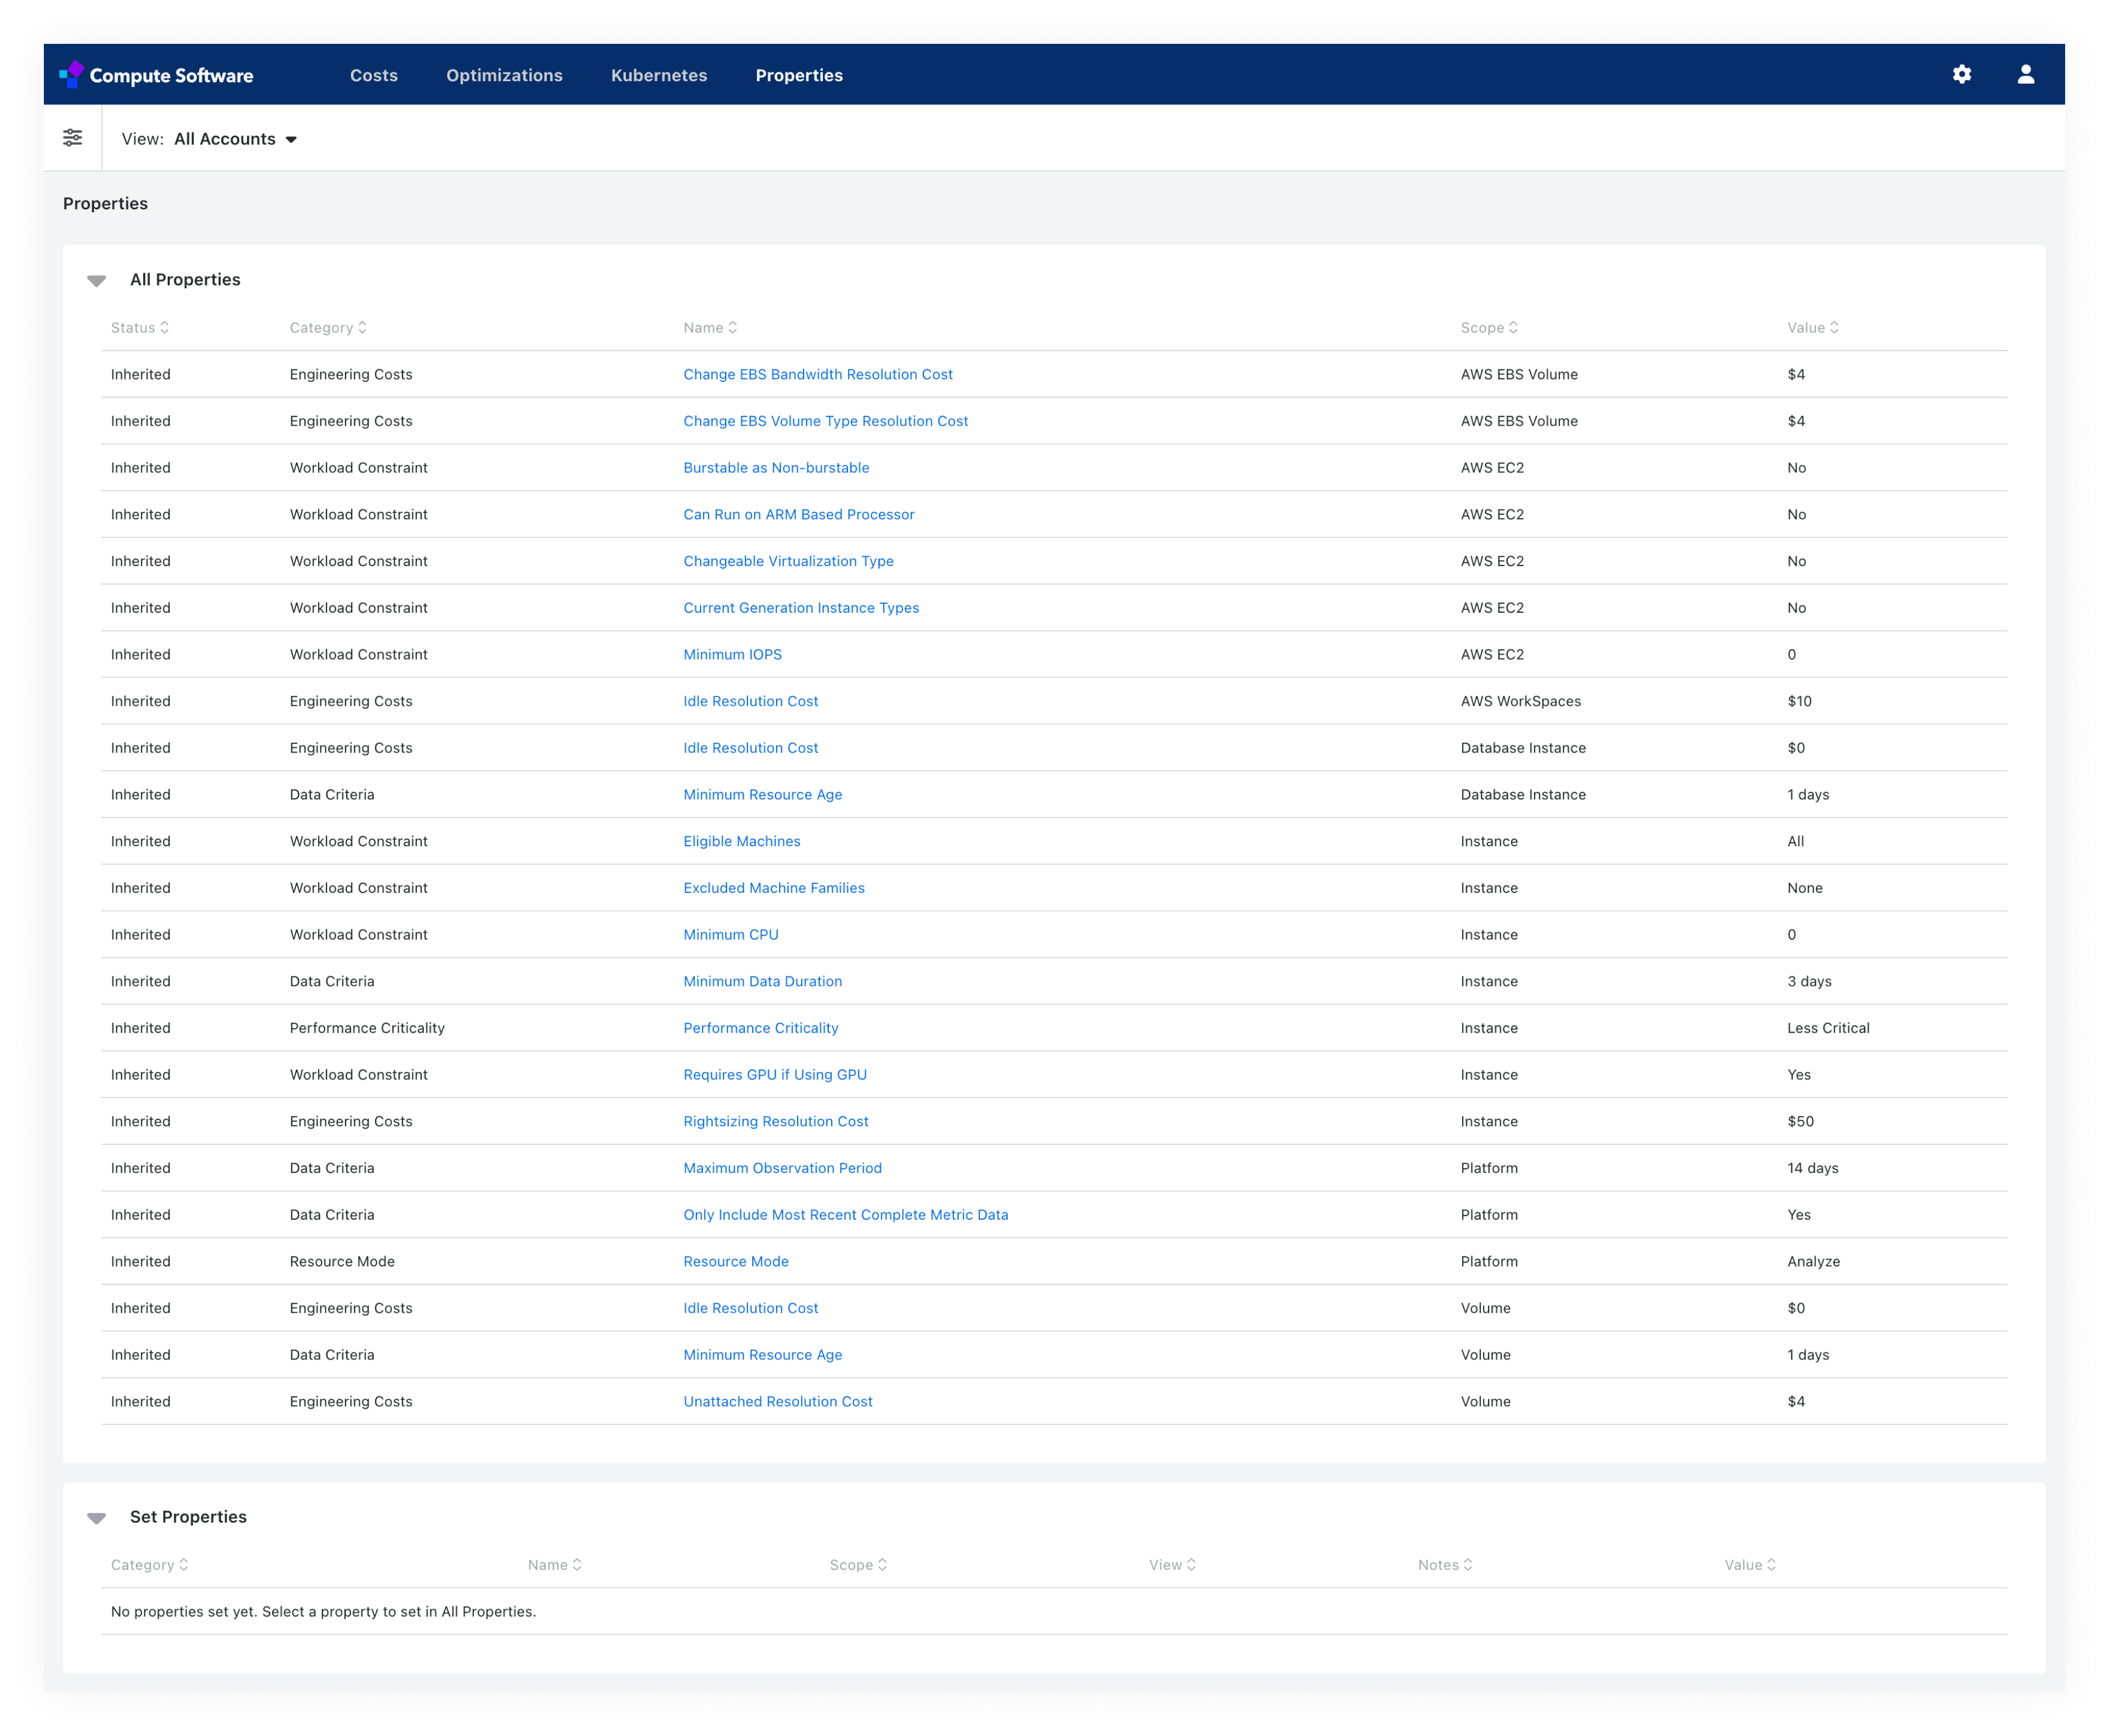Open the Kubernetes tab

pyautogui.click(x=659, y=75)
